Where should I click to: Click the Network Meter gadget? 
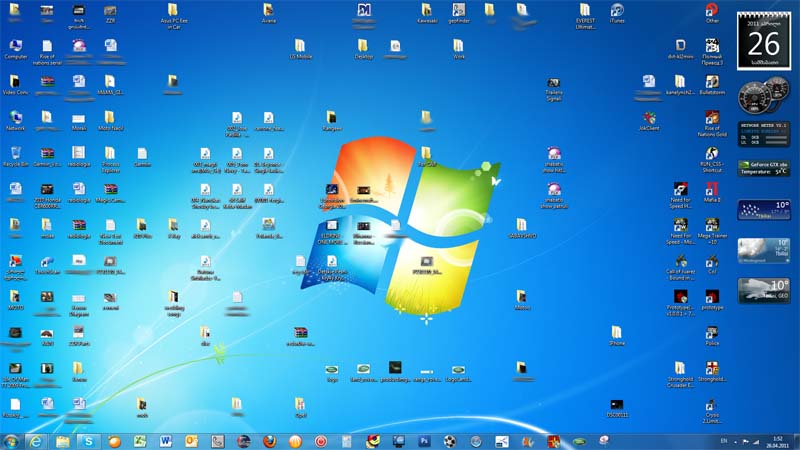pyautogui.click(x=764, y=134)
